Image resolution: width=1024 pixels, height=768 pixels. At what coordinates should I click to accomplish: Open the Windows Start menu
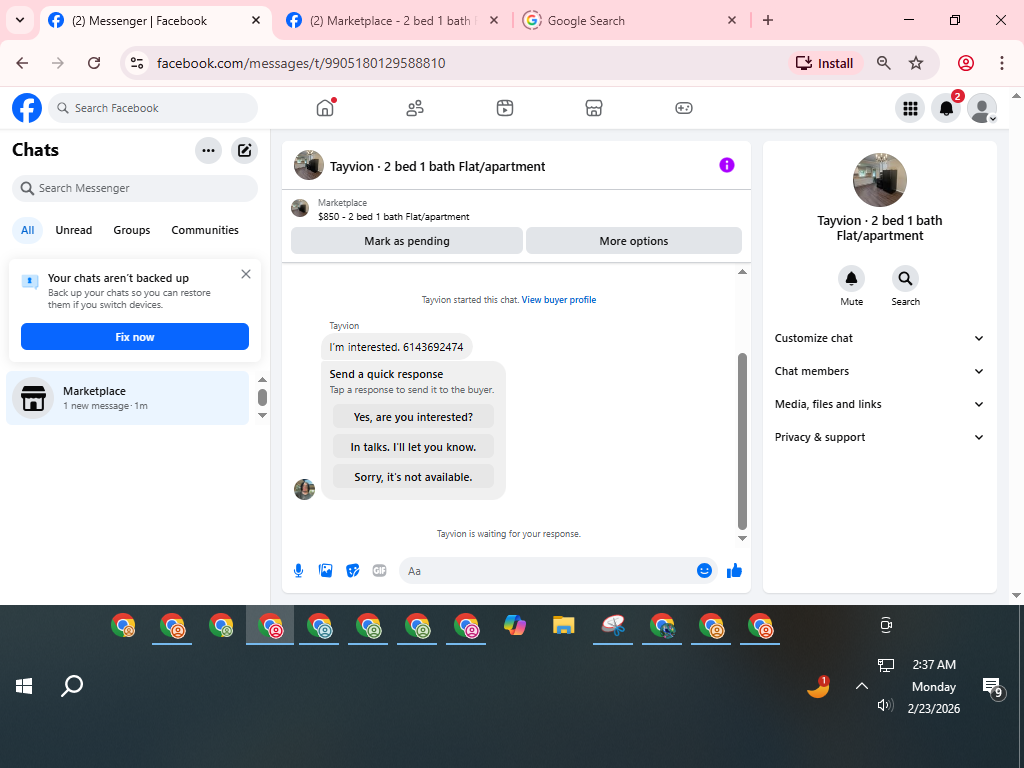tap(24, 686)
